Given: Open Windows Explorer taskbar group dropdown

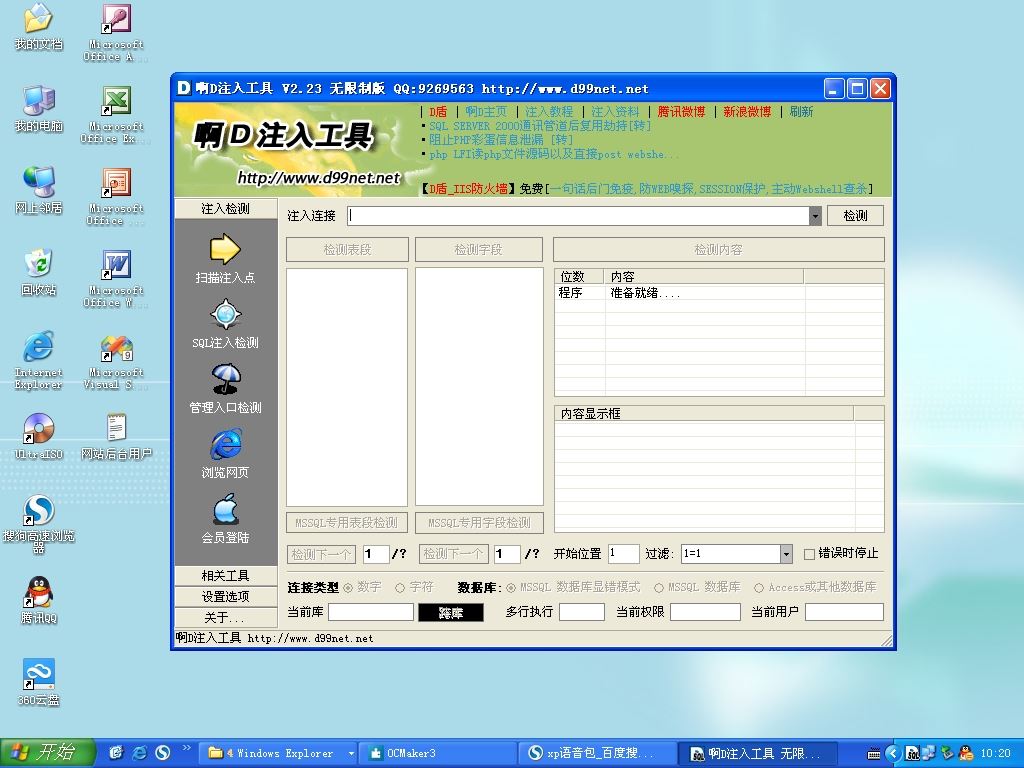Looking at the screenshot, I should pos(351,753).
